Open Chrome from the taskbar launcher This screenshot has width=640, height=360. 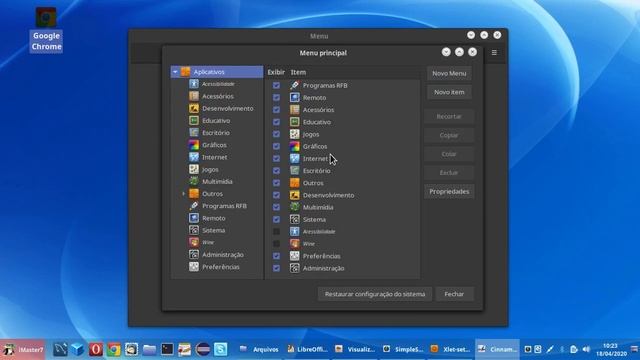(x=113, y=349)
